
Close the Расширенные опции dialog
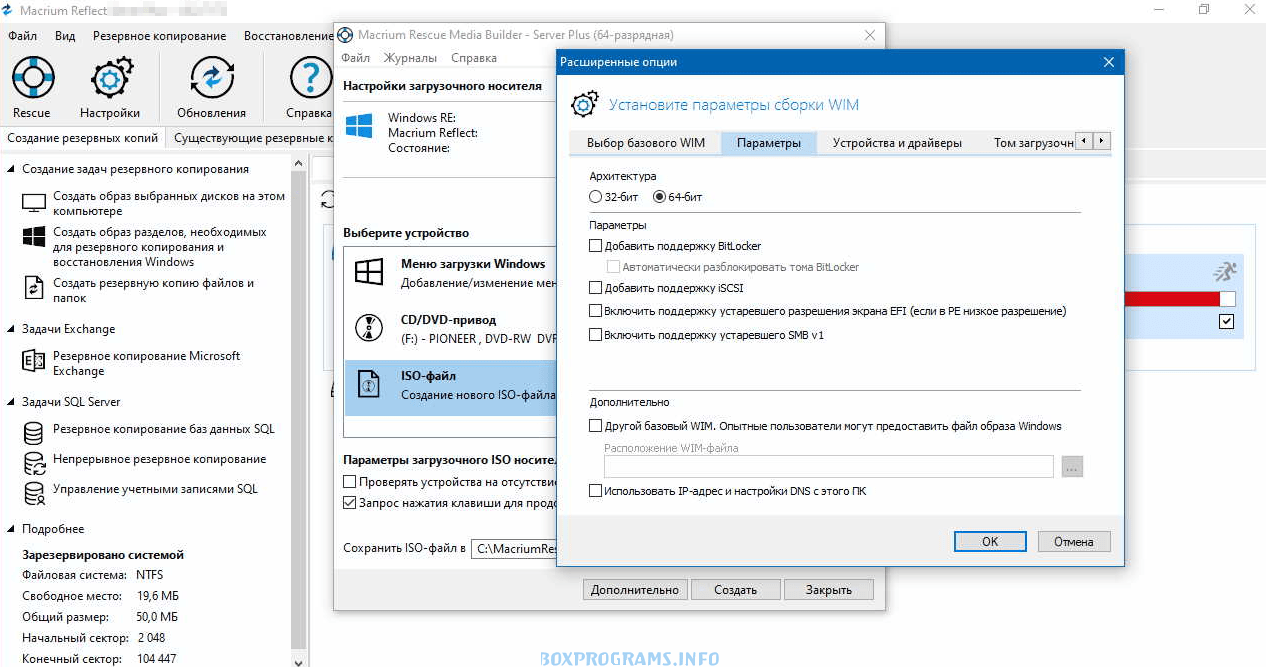click(1108, 62)
